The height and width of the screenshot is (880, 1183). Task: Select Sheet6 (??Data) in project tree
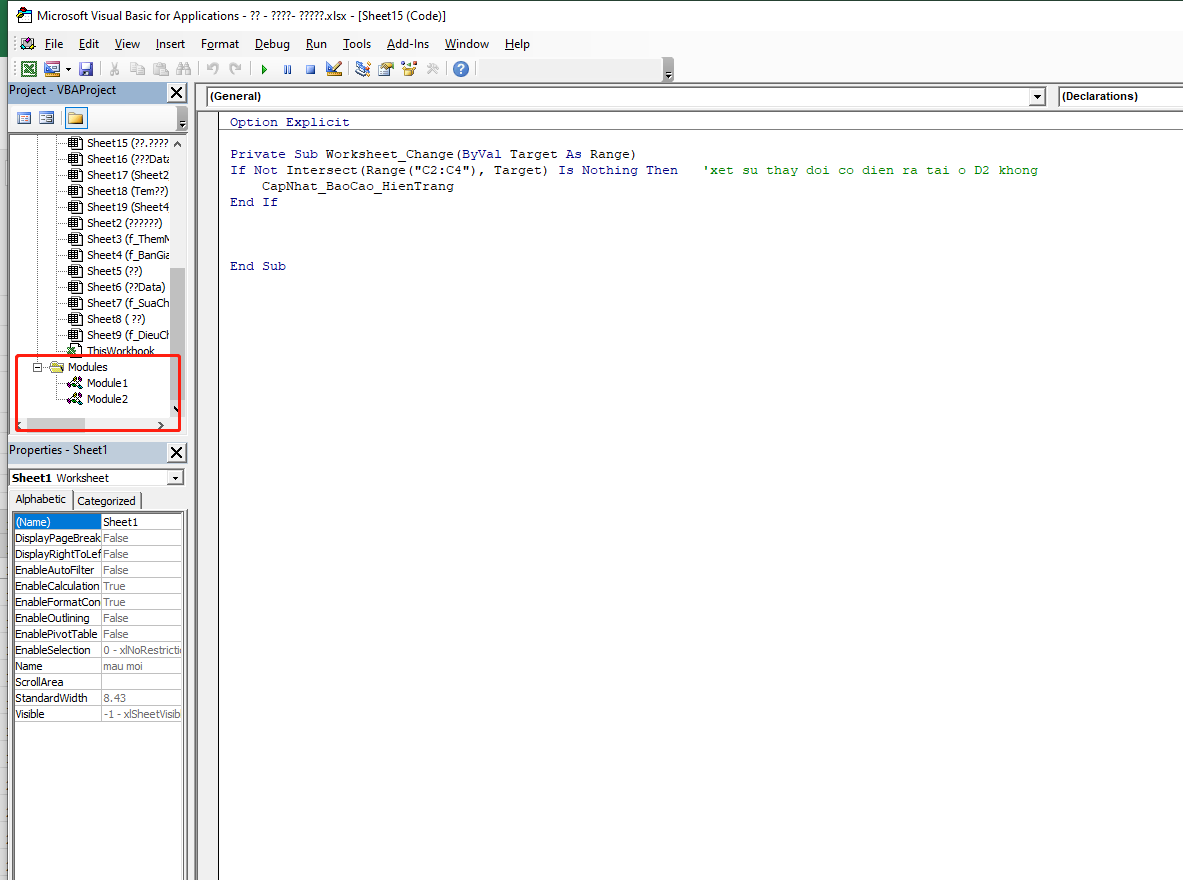point(126,287)
